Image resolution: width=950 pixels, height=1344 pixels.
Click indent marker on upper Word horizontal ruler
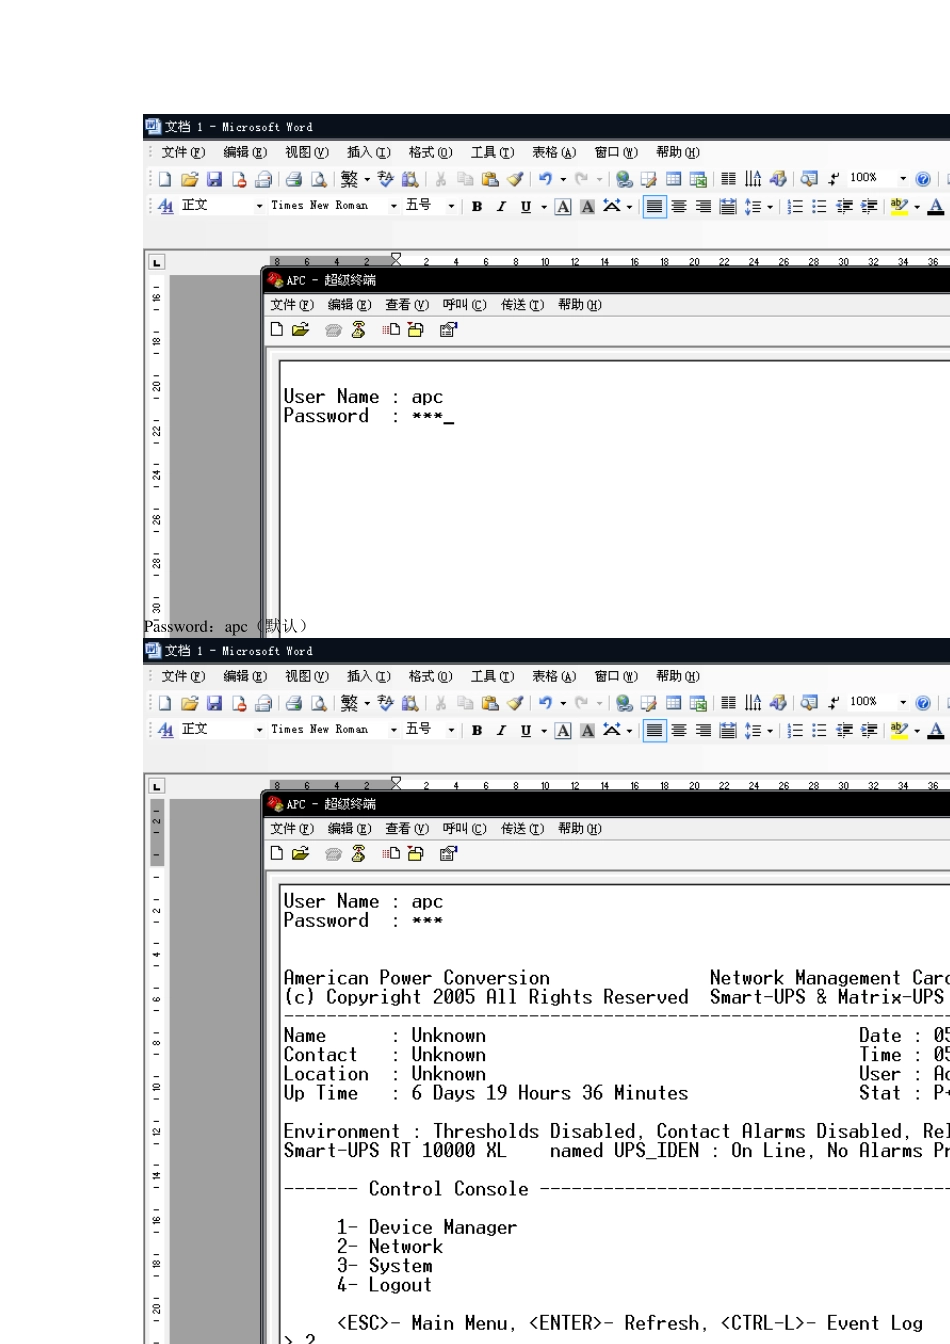tap(396, 260)
